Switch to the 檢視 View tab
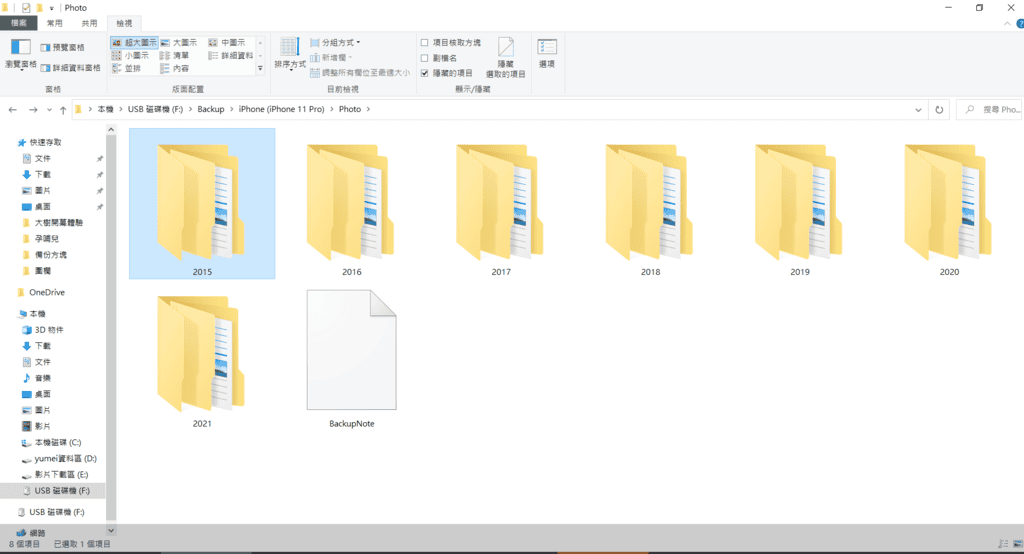This screenshot has width=1024, height=554. 123,23
